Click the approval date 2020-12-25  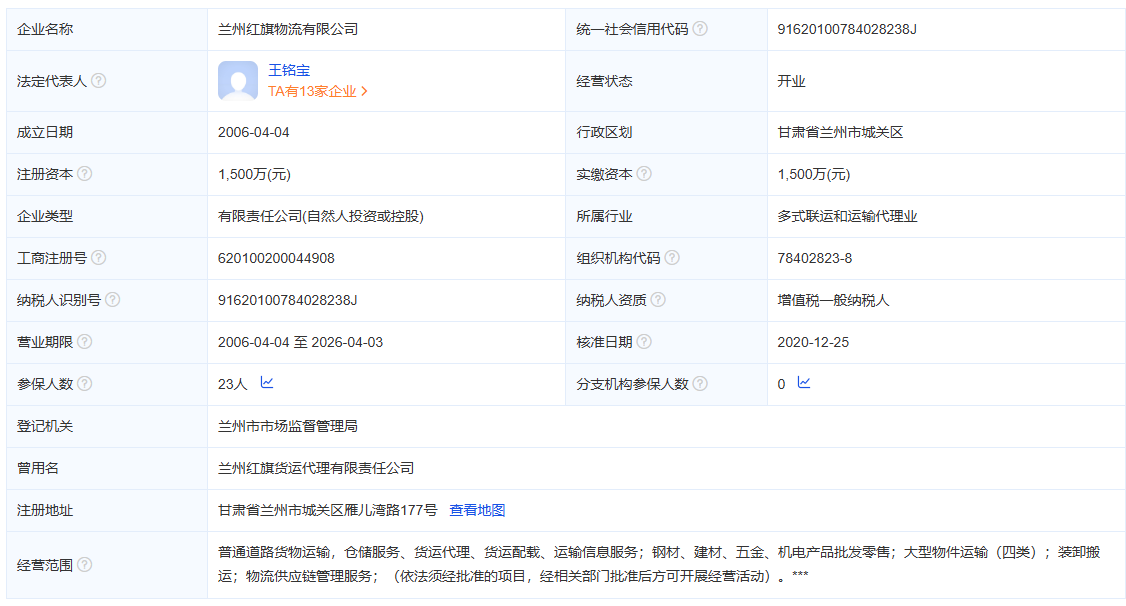pos(813,342)
